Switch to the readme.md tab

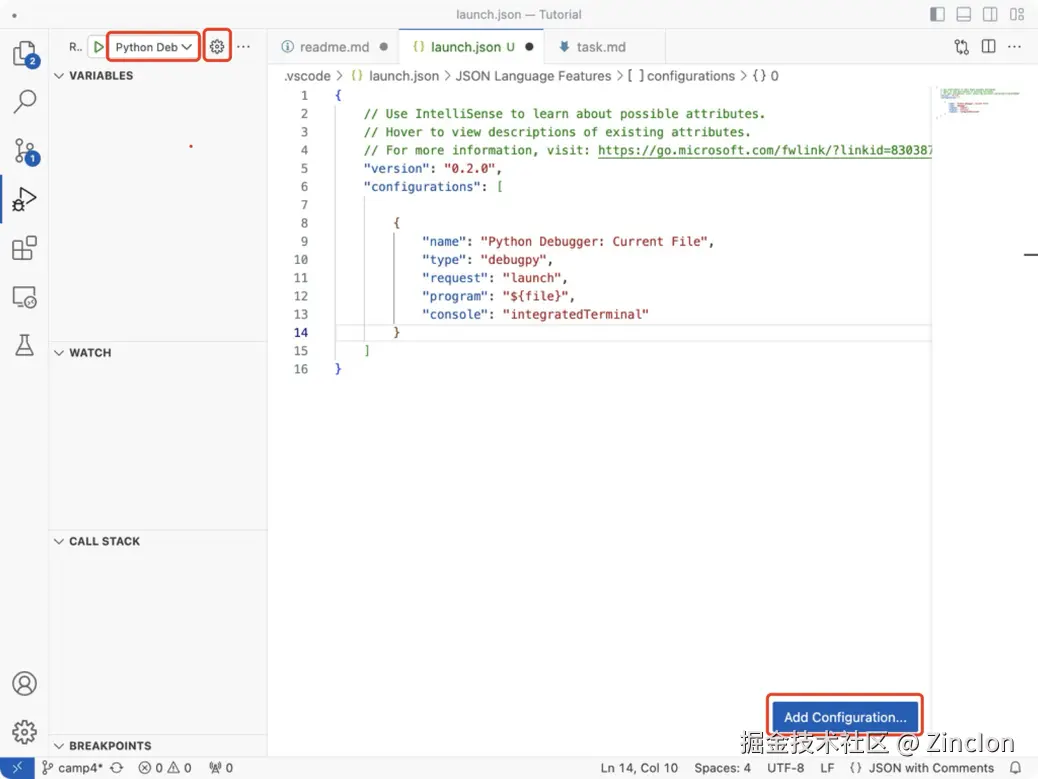(334, 47)
